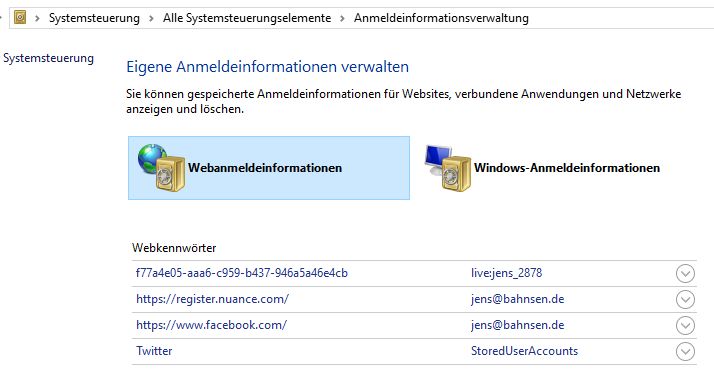
Task: Select the Webanmeldeinformationen tile
Action: (269, 168)
